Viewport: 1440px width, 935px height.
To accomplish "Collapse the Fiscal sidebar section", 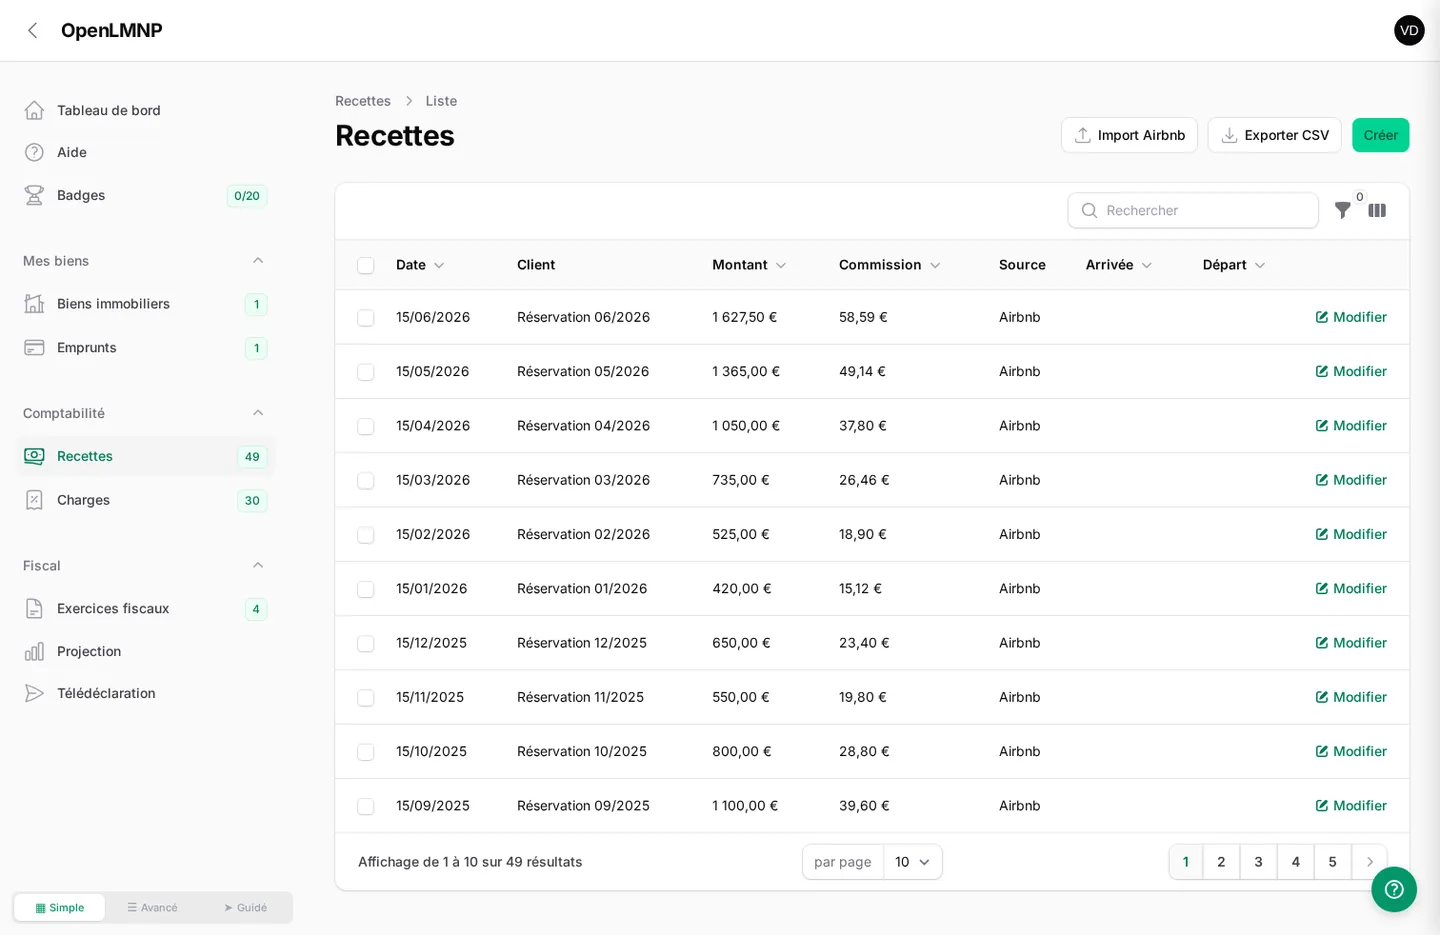I will [x=258, y=565].
